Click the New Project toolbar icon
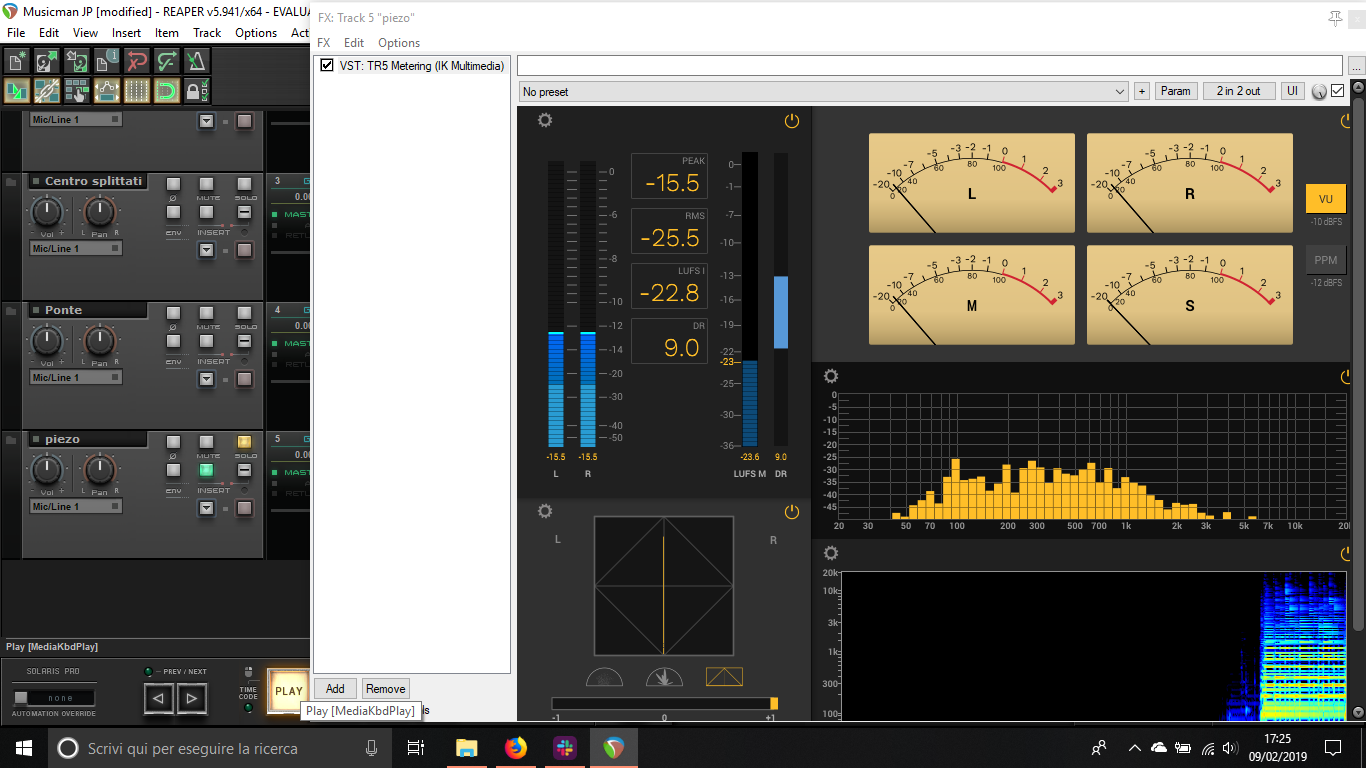 click(17, 61)
